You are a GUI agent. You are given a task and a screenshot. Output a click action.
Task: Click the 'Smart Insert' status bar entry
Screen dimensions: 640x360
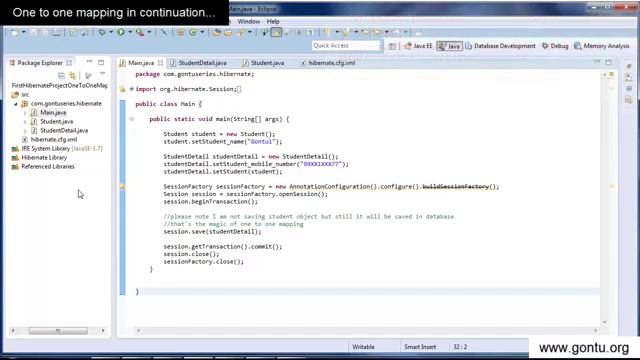point(420,347)
